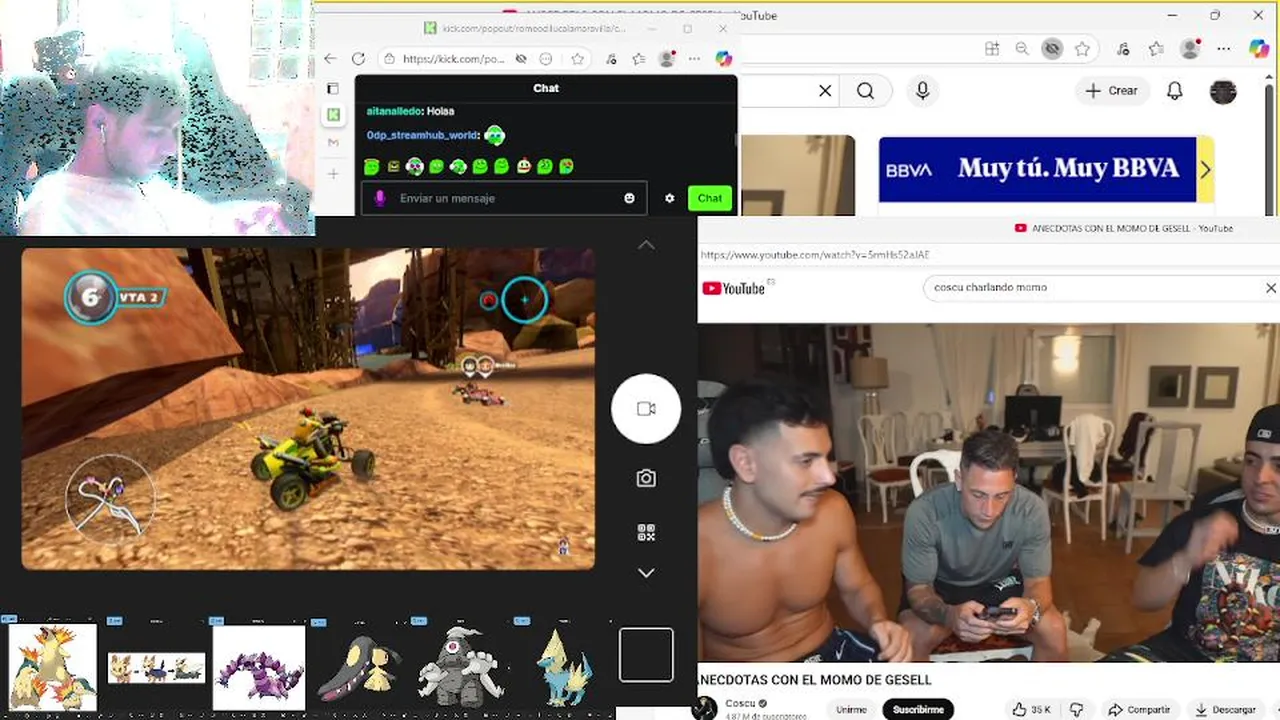Clear the top YouTube search box
This screenshot has width=1280, height=720.
coord(825,91)
